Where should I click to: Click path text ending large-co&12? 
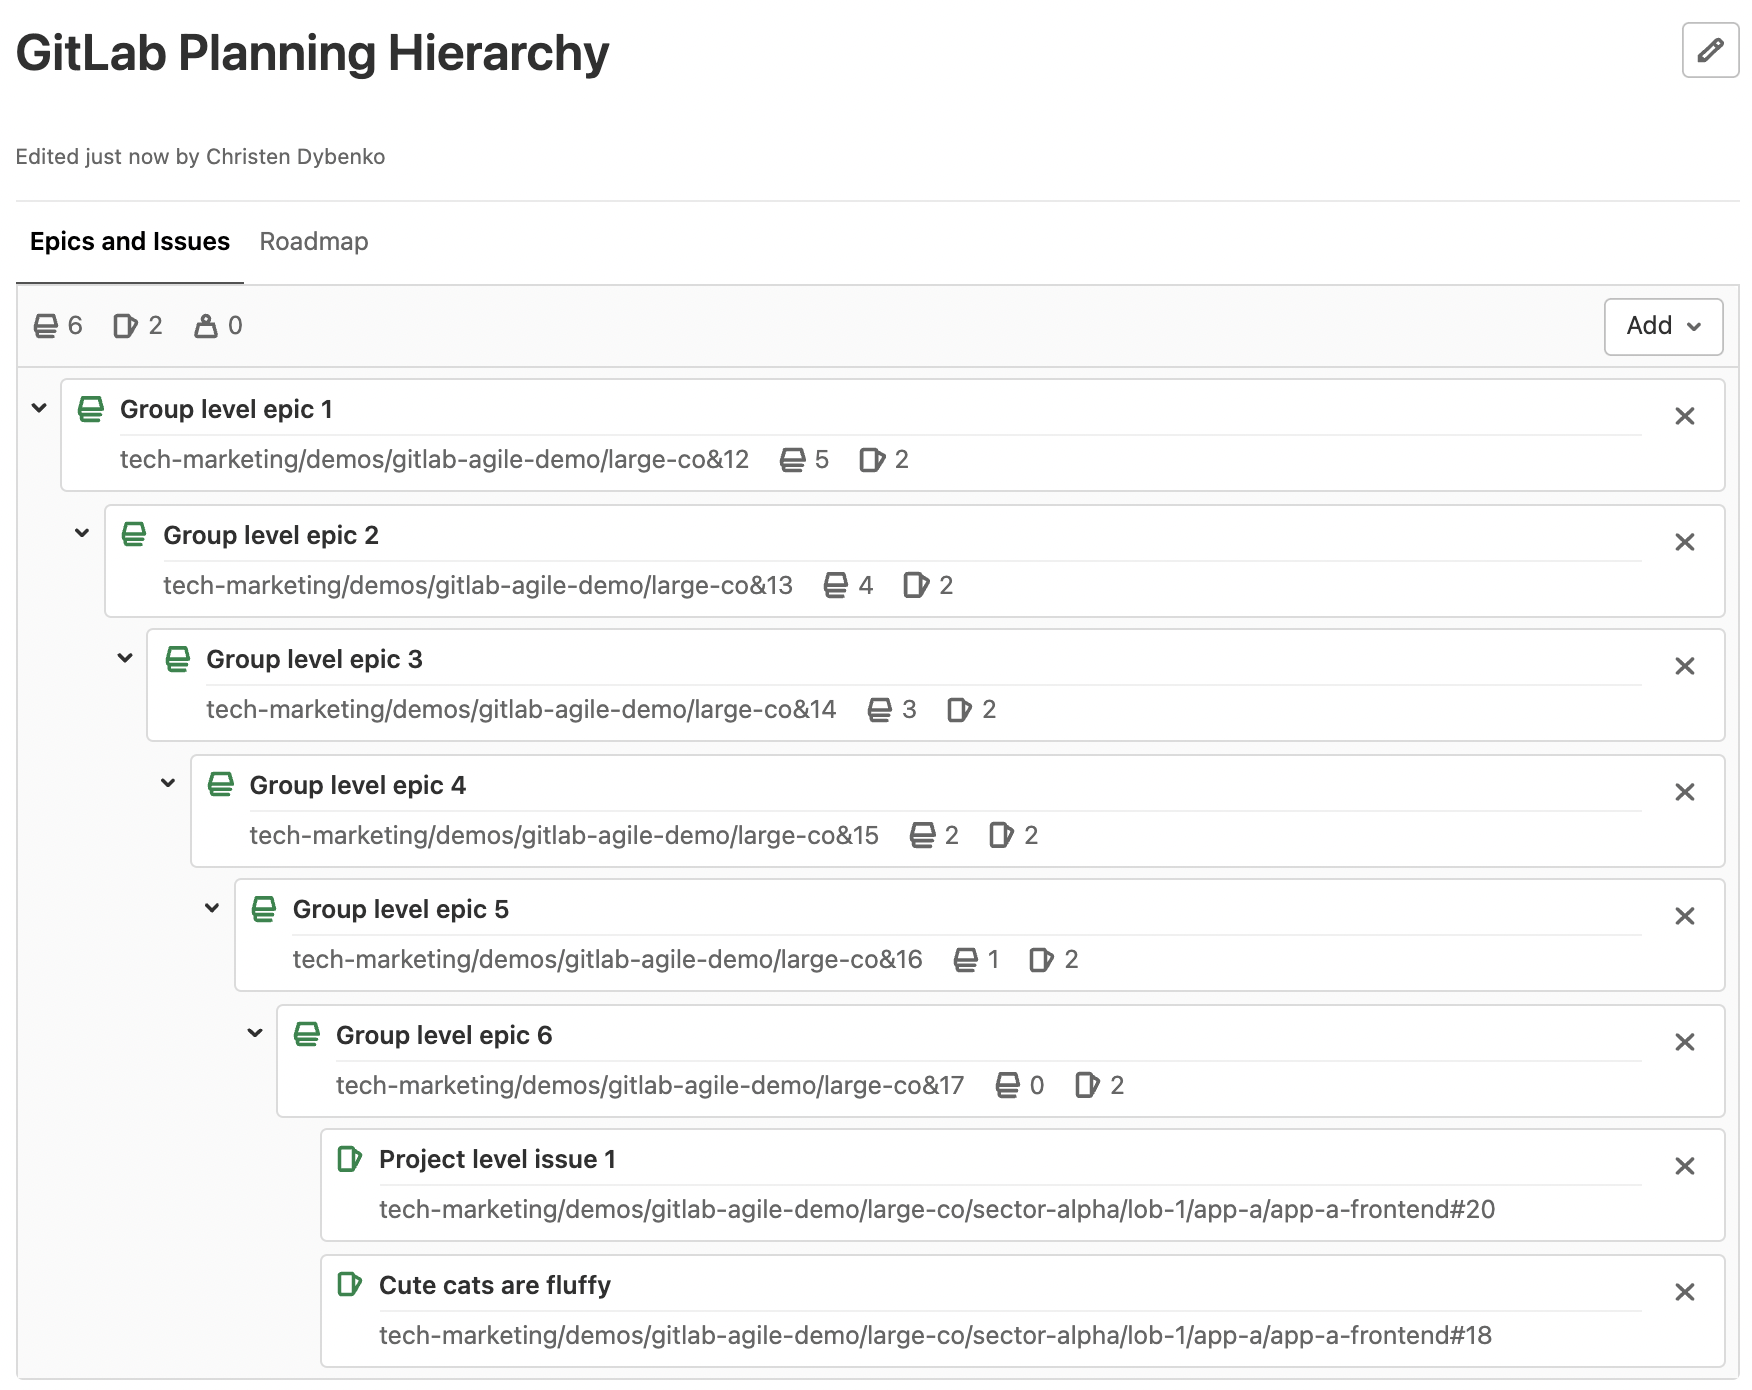pyautogui.click(x=434, y=460)
